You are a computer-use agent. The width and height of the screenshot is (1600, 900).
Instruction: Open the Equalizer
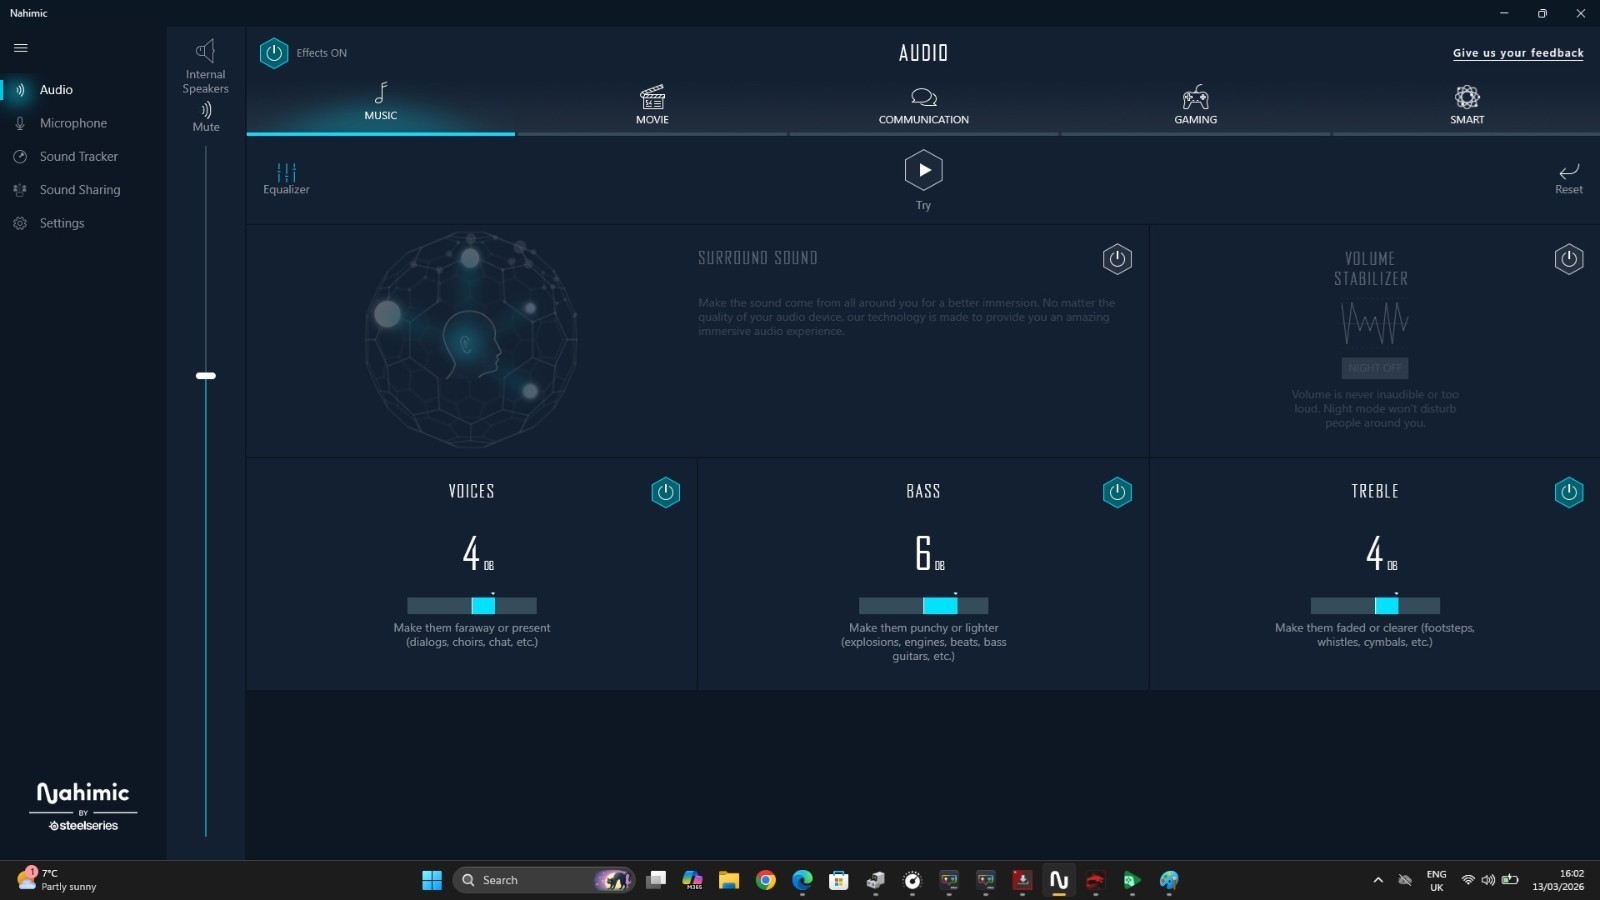[286, 179]
